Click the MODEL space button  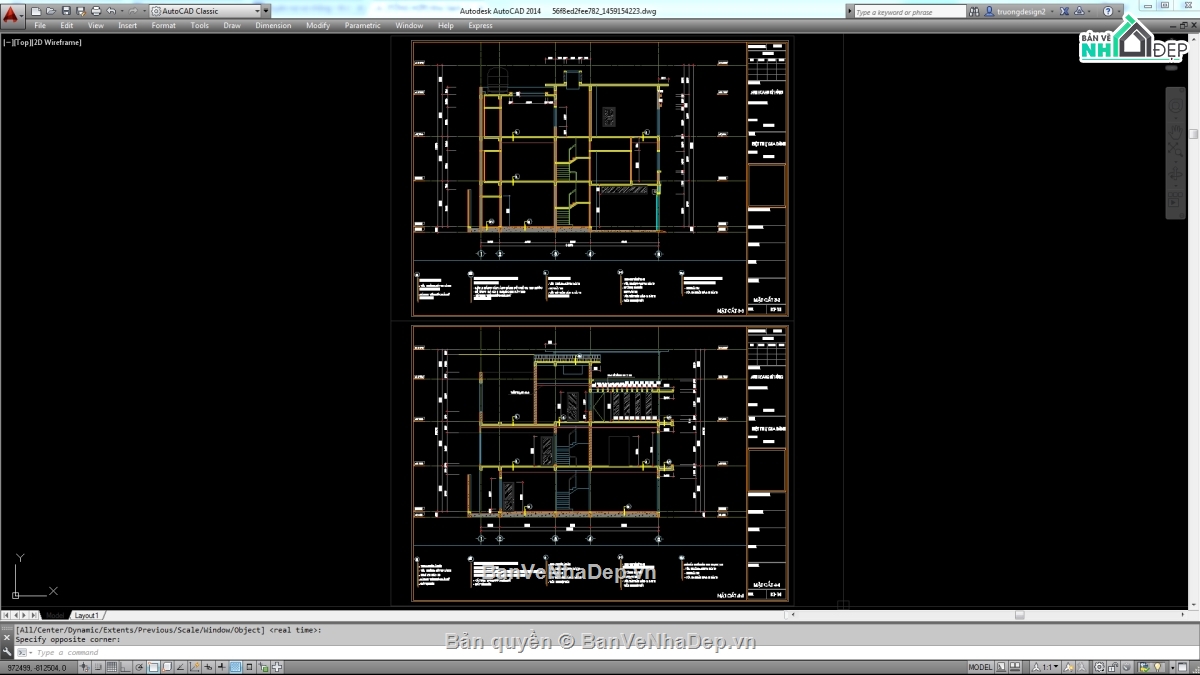[x=980, y=667]
